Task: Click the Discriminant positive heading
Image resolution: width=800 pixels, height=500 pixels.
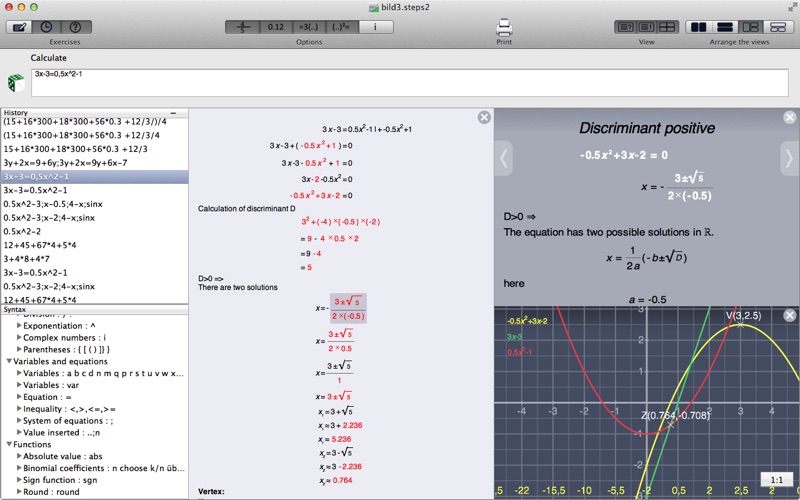Action: 646,128
